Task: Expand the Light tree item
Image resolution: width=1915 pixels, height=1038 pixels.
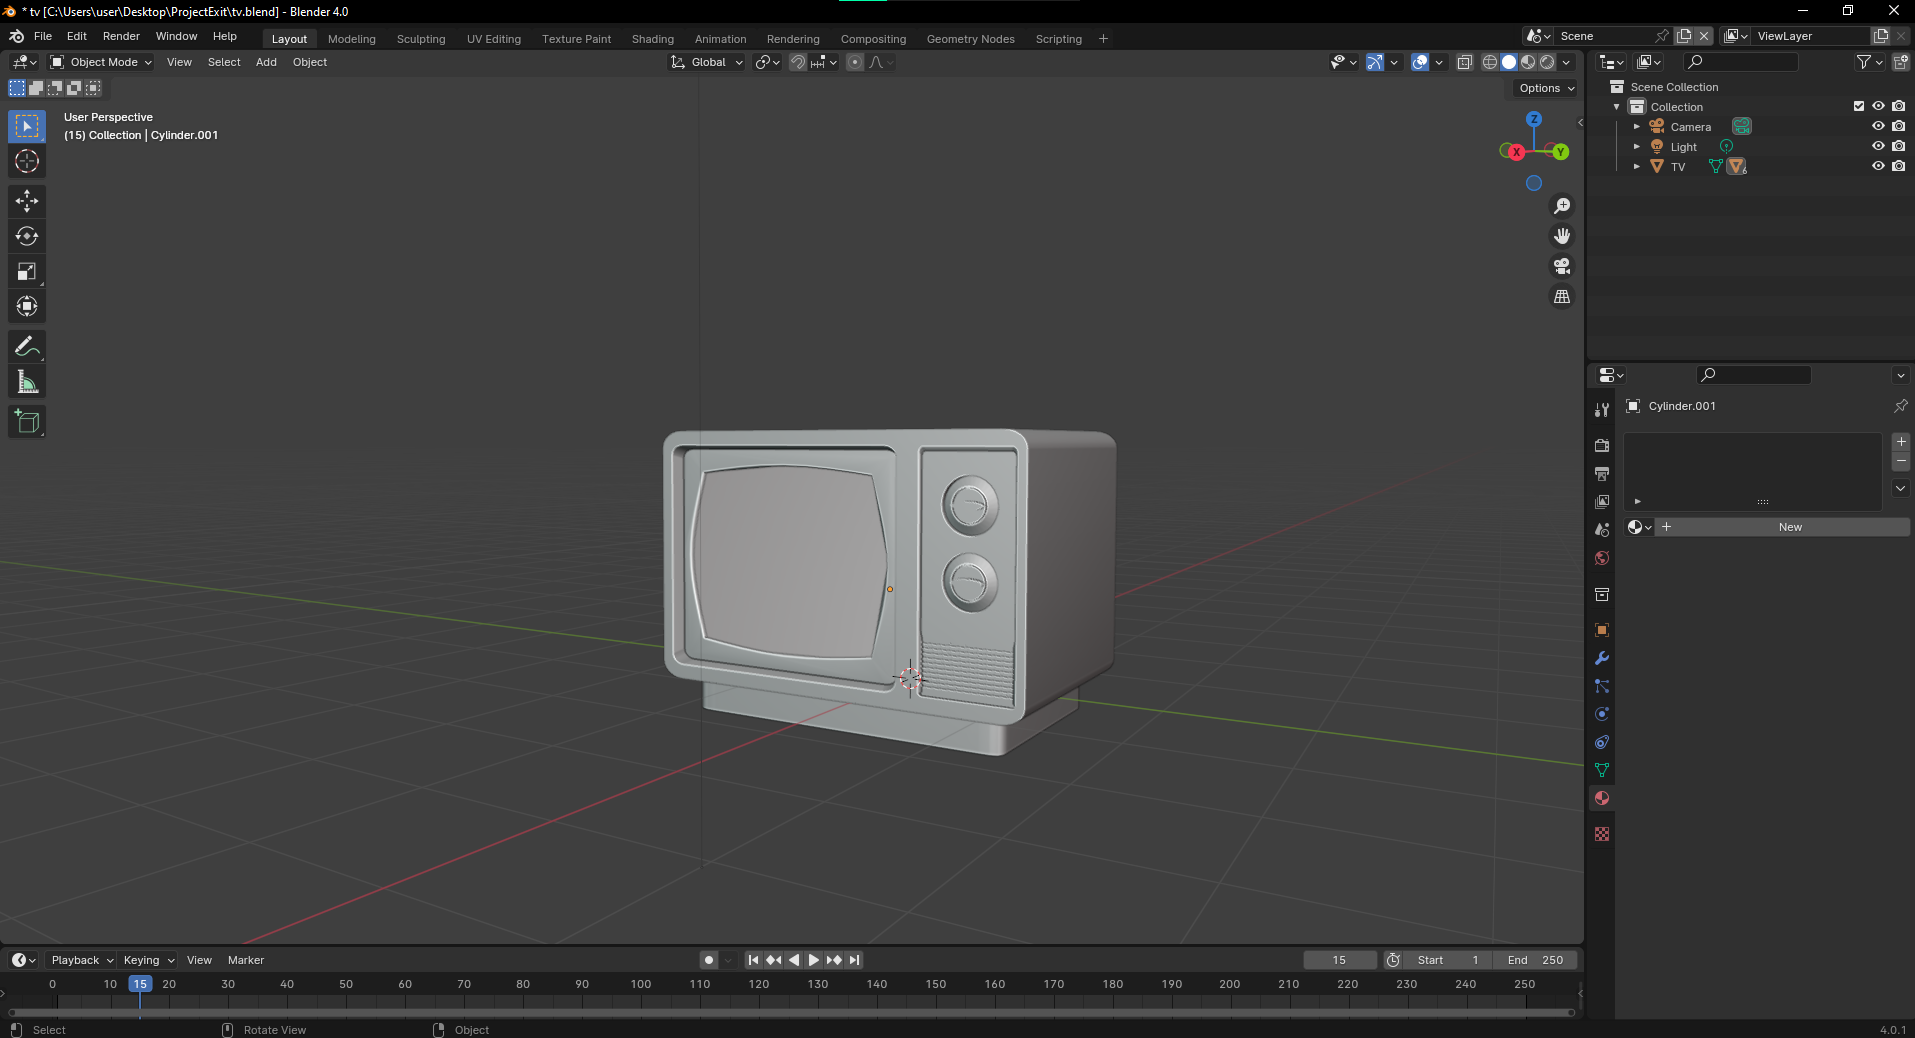Action: pos(1636,147)
